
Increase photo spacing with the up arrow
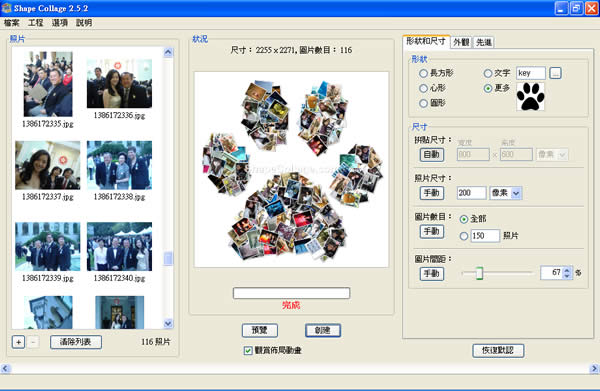click(x=567, y=269)
